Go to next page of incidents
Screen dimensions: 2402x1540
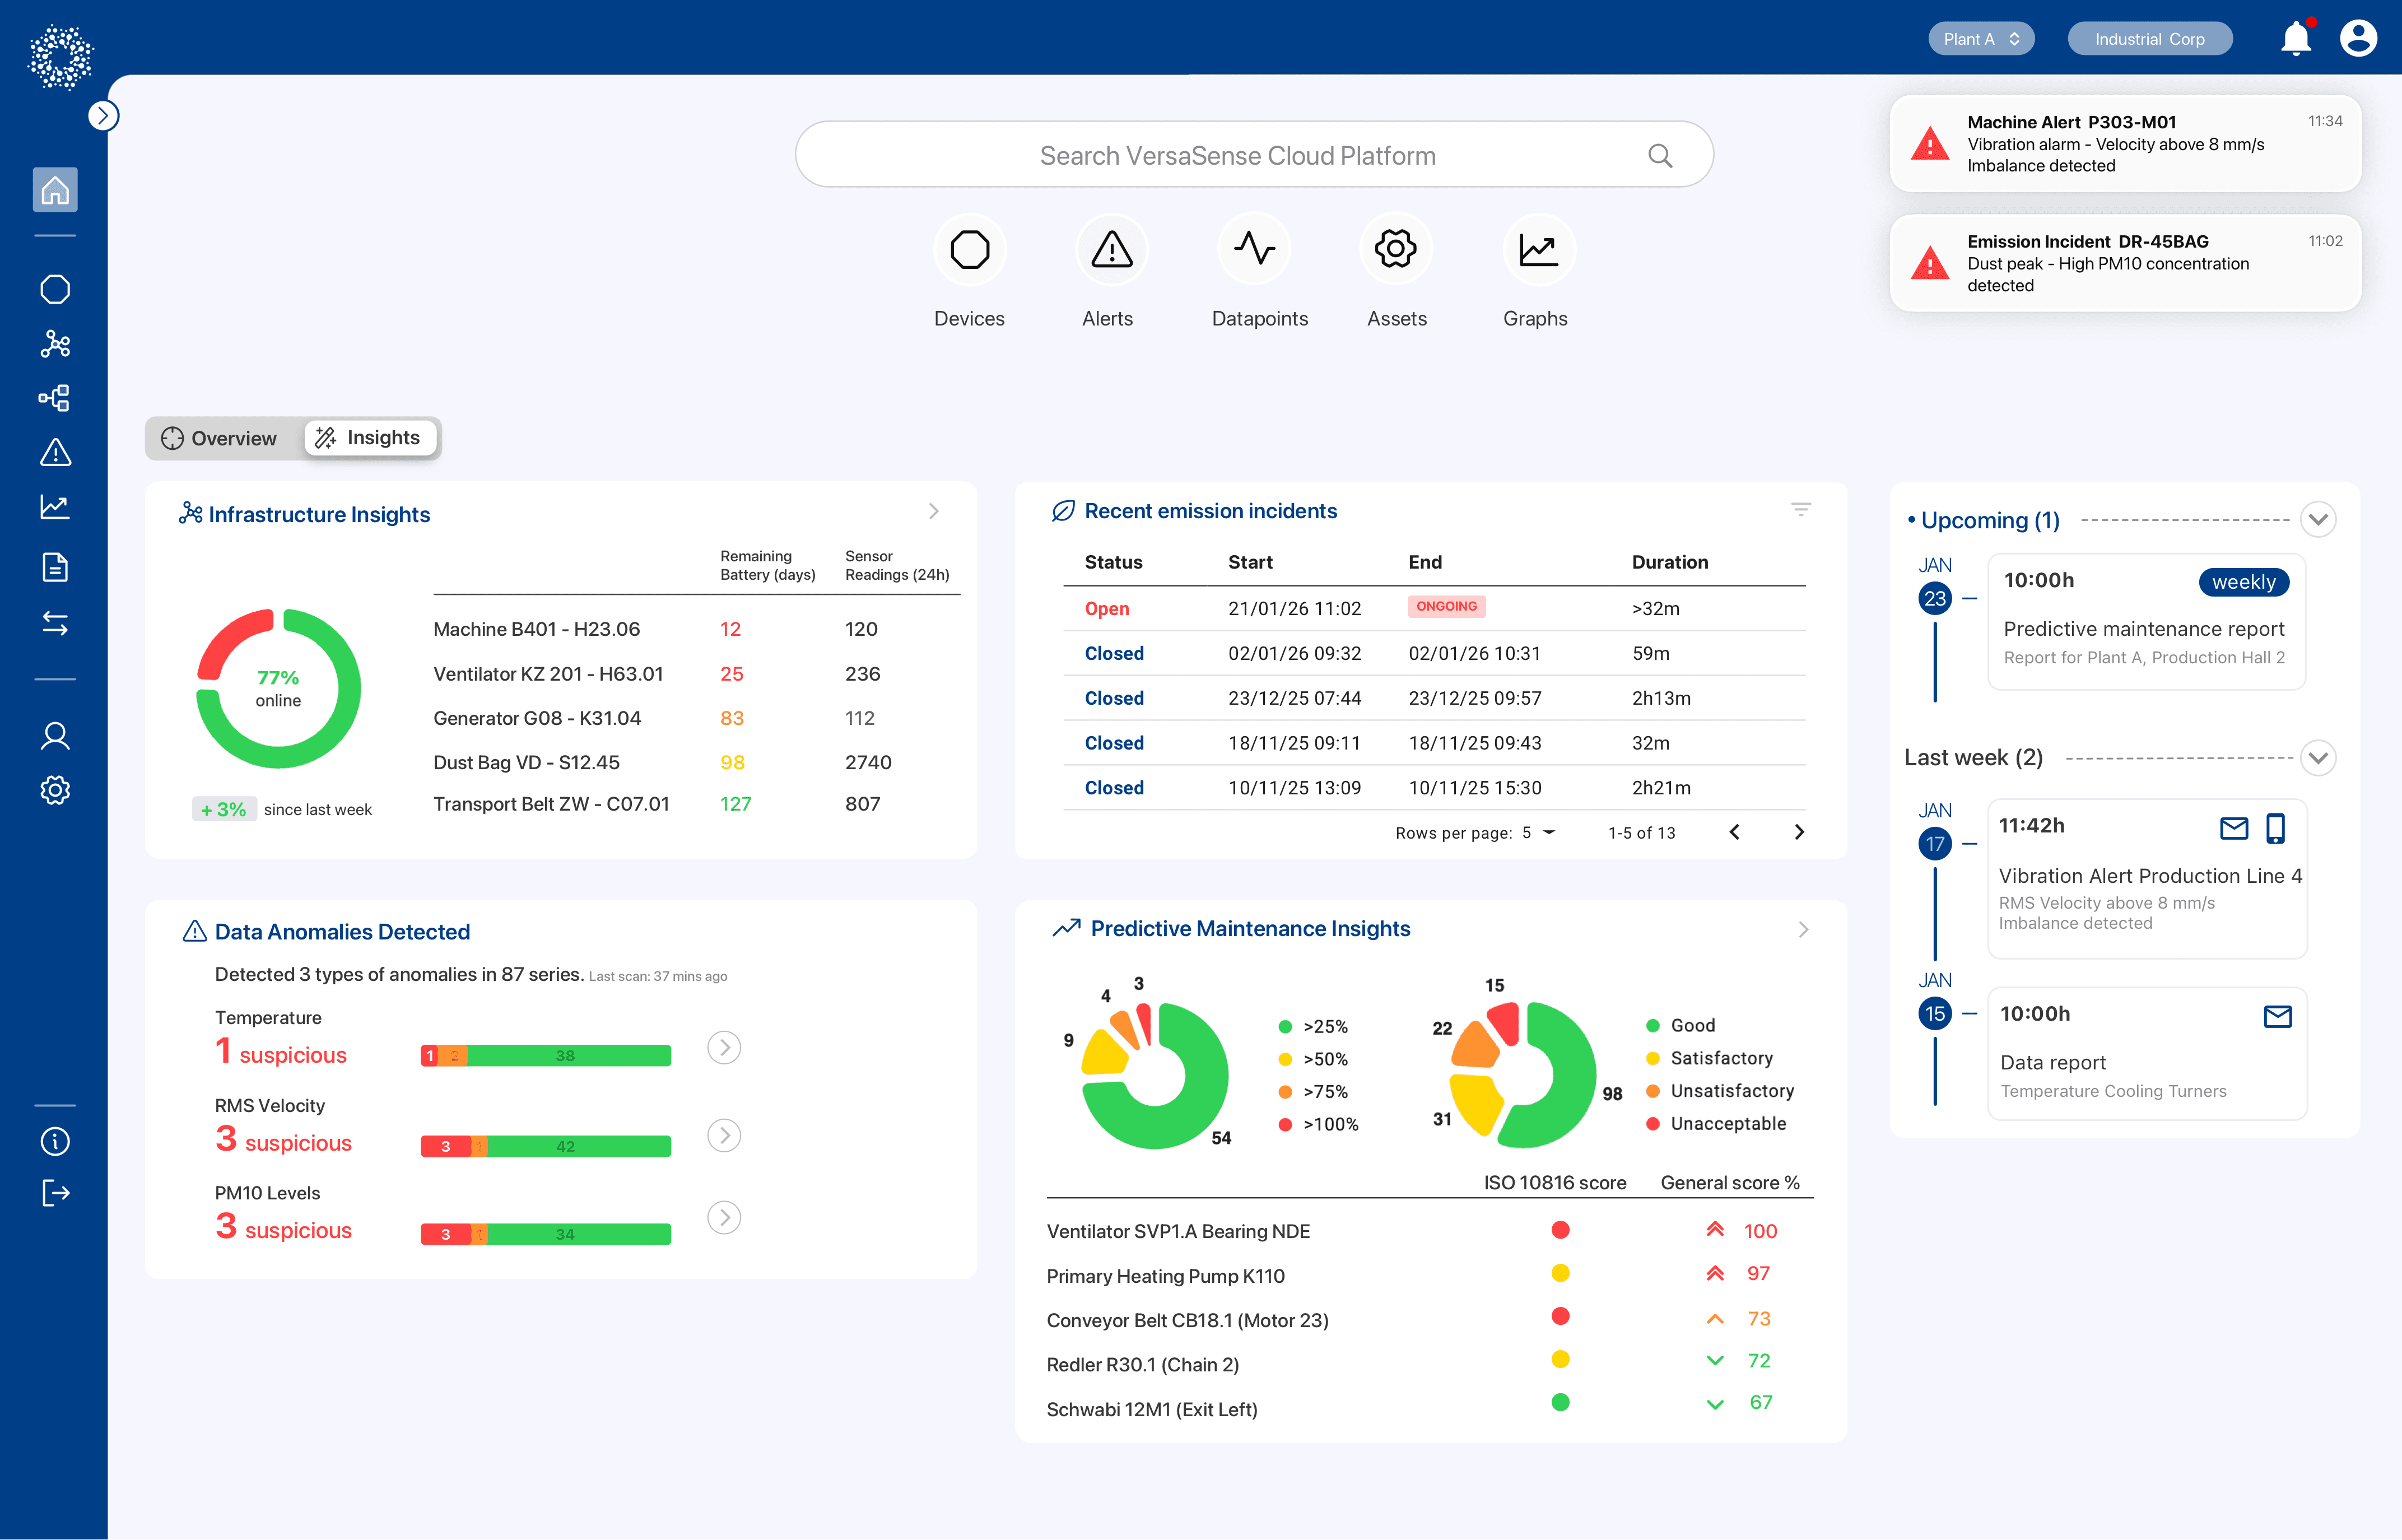click(1798, 832)
